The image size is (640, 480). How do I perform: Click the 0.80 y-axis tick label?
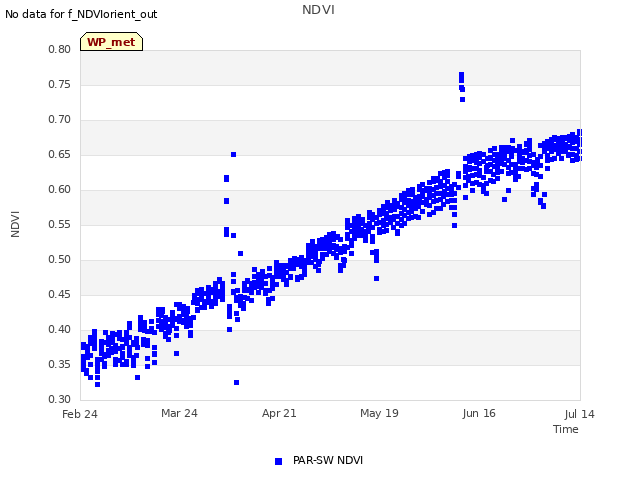(60, 49)
